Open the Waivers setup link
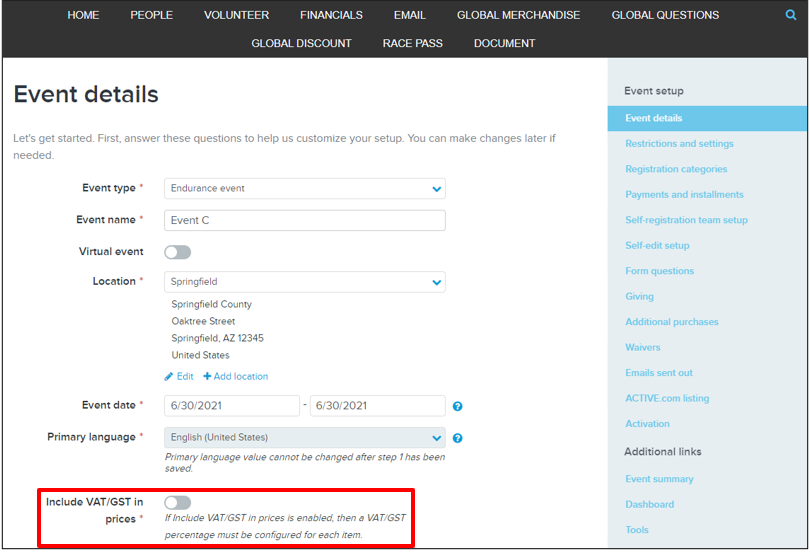The width and height of the screenshot is (810, 555). click(643, 347)
